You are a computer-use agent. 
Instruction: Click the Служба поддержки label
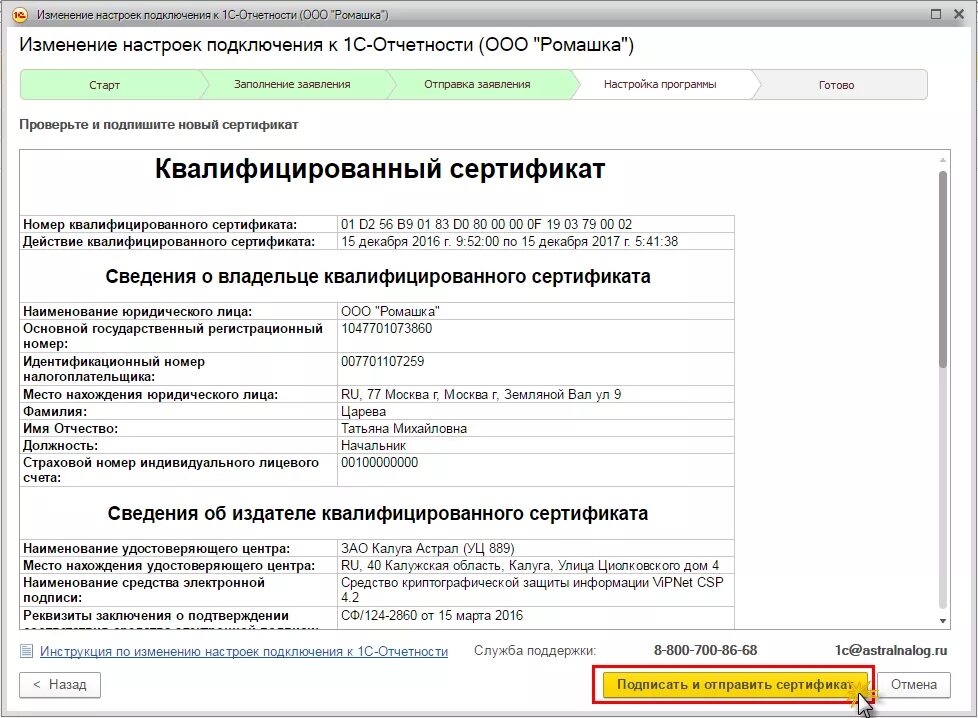tap(535, 651)
